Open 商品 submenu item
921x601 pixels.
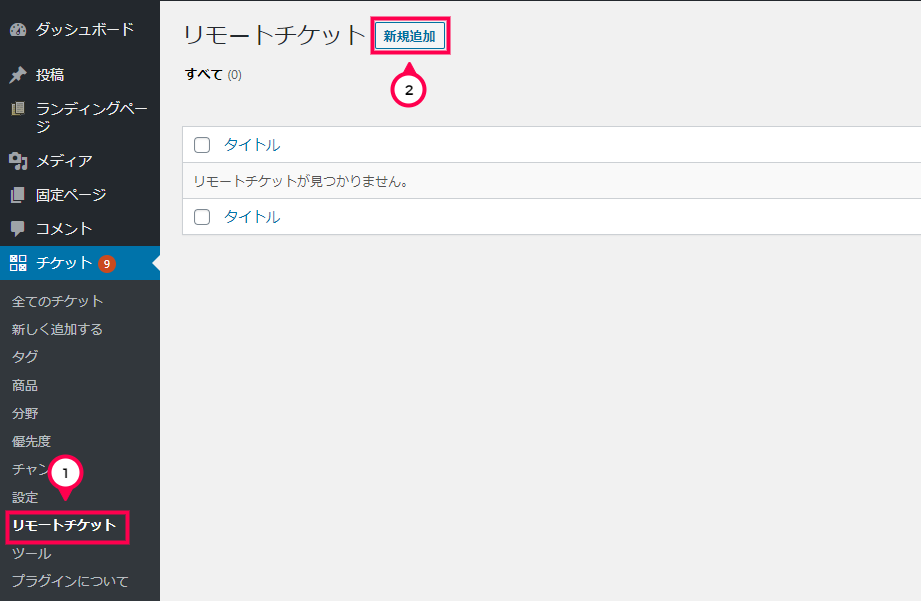click(x=25, y=385)
